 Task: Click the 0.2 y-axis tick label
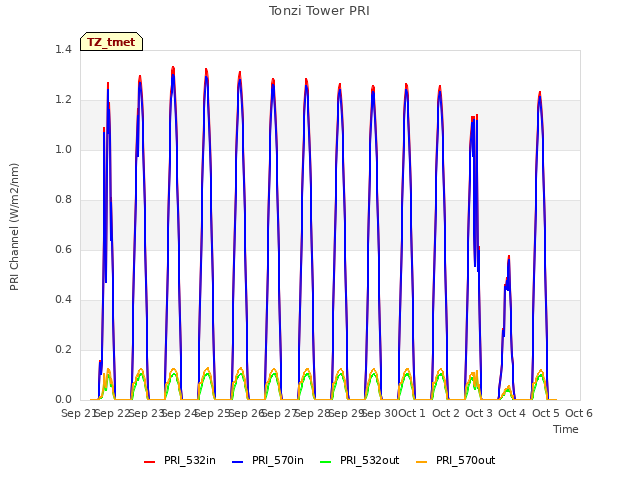click(x=63, y=349)
